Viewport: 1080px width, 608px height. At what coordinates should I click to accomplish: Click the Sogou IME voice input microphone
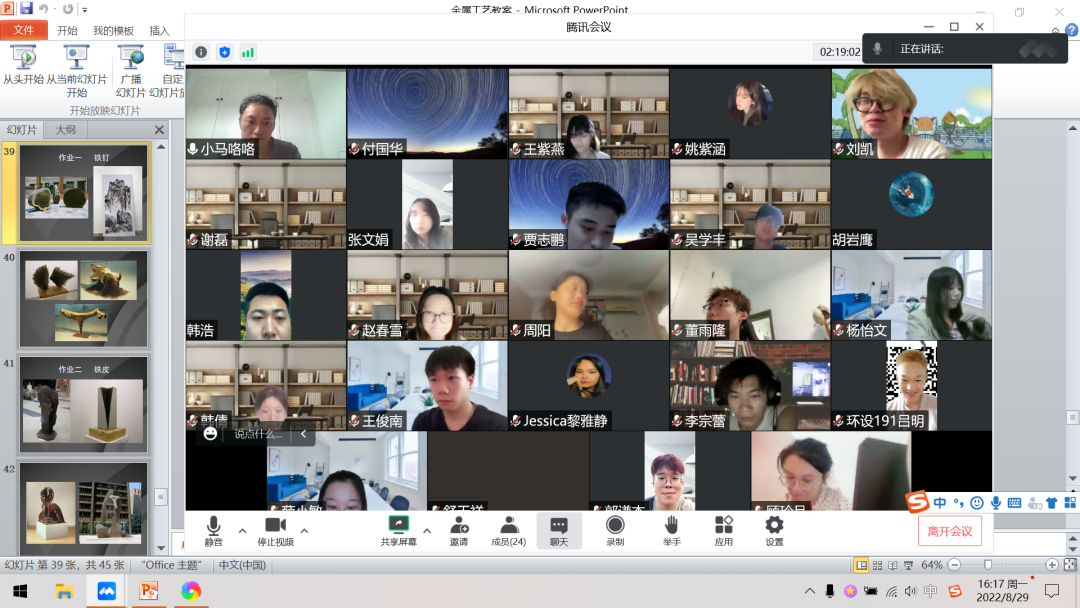click(x=995, y=503)
